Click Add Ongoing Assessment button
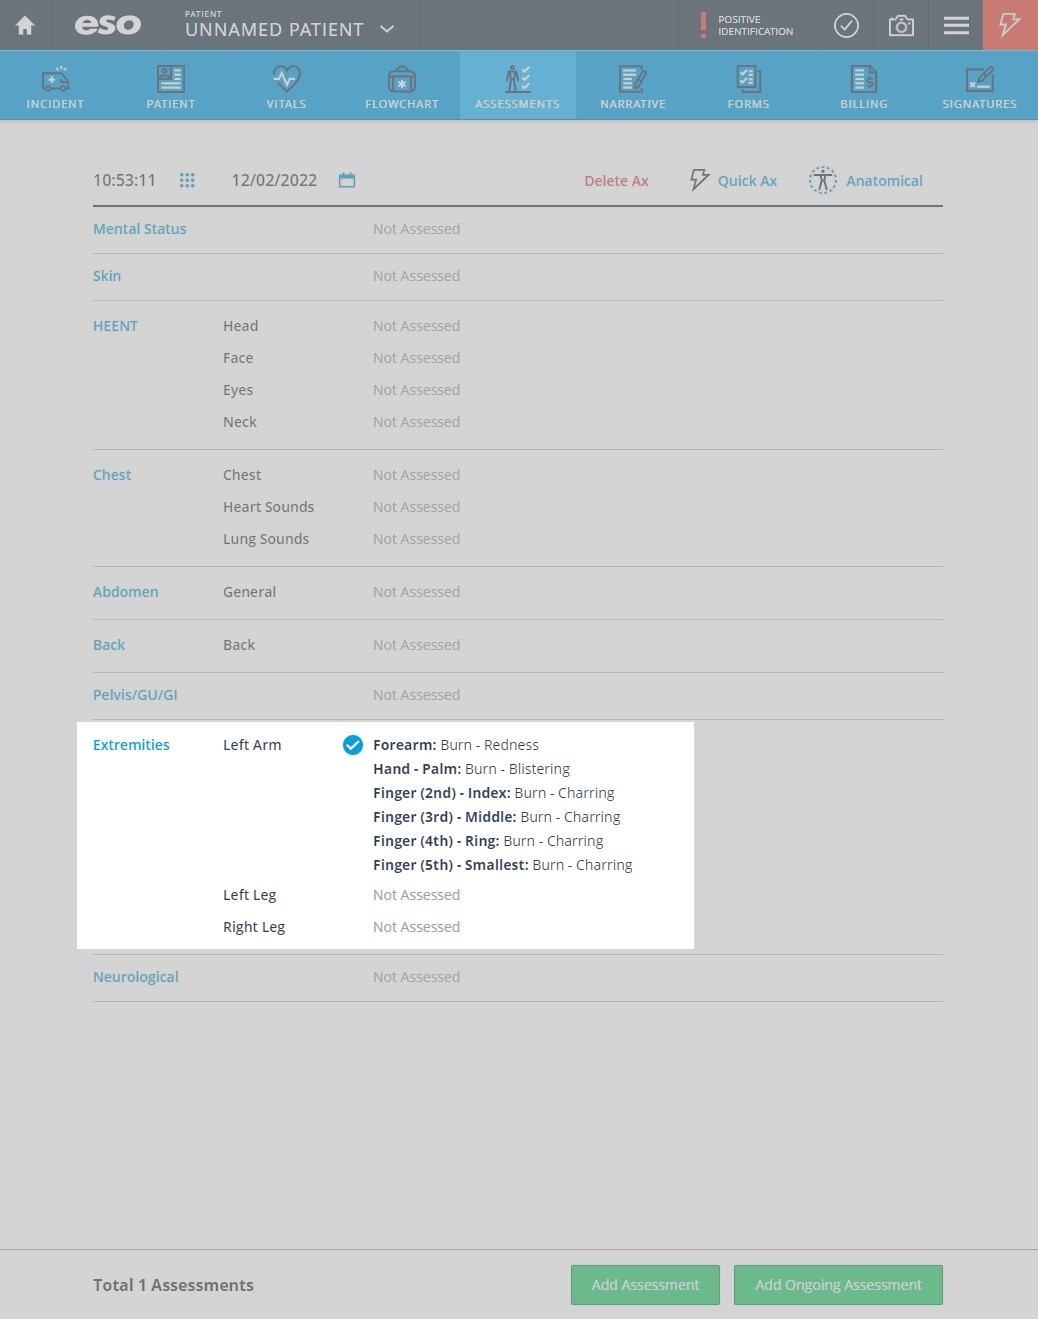The image size is (1038, 1319). pyautogui.click(x=838, y=1285)
